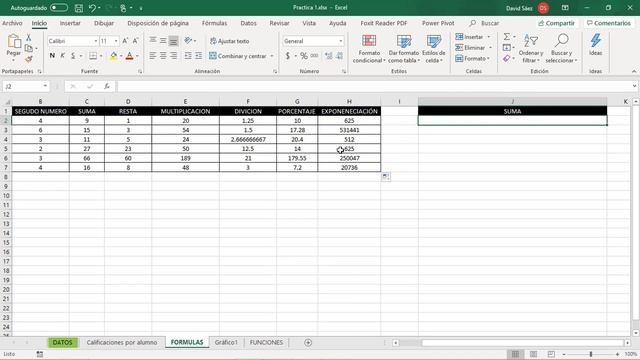Click the increase decimals icon
Image resolution: width=640 pixels, height=360 pixels.
pyautogui.click(x=329, y=56)
